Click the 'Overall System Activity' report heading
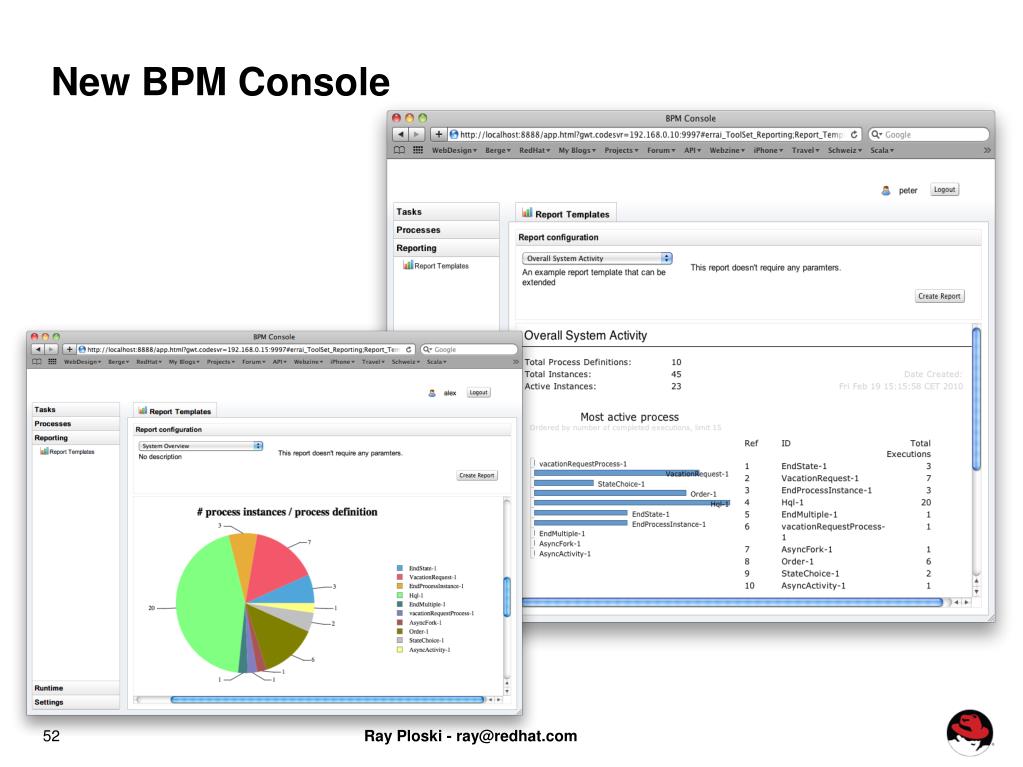1023x767 pixels. (585, 335)
